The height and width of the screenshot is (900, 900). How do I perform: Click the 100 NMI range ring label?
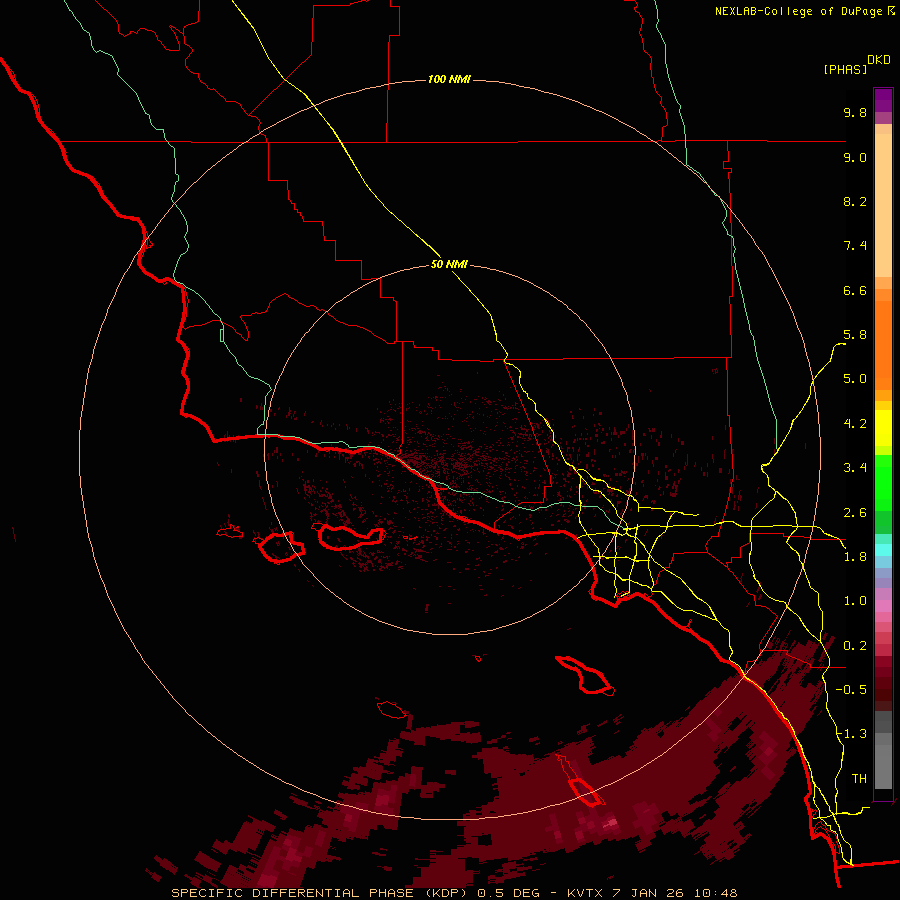pos(449,79)
